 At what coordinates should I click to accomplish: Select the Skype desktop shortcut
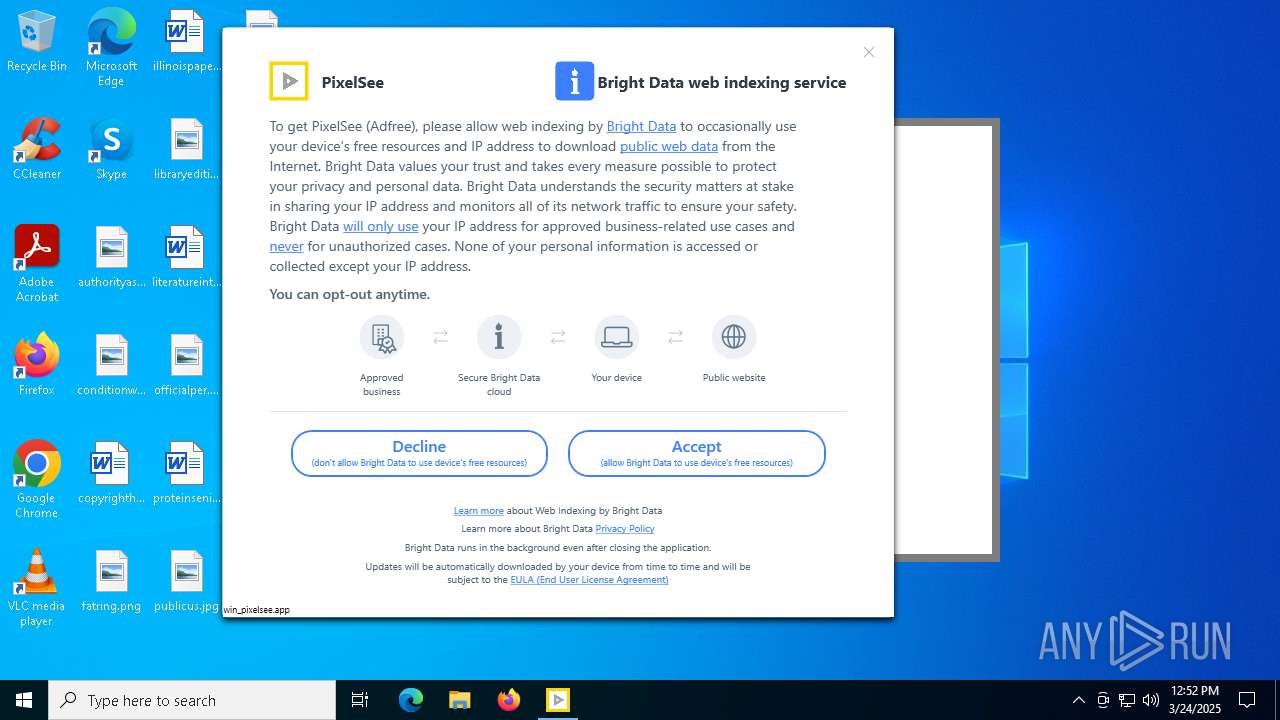(x=111, y=149)
